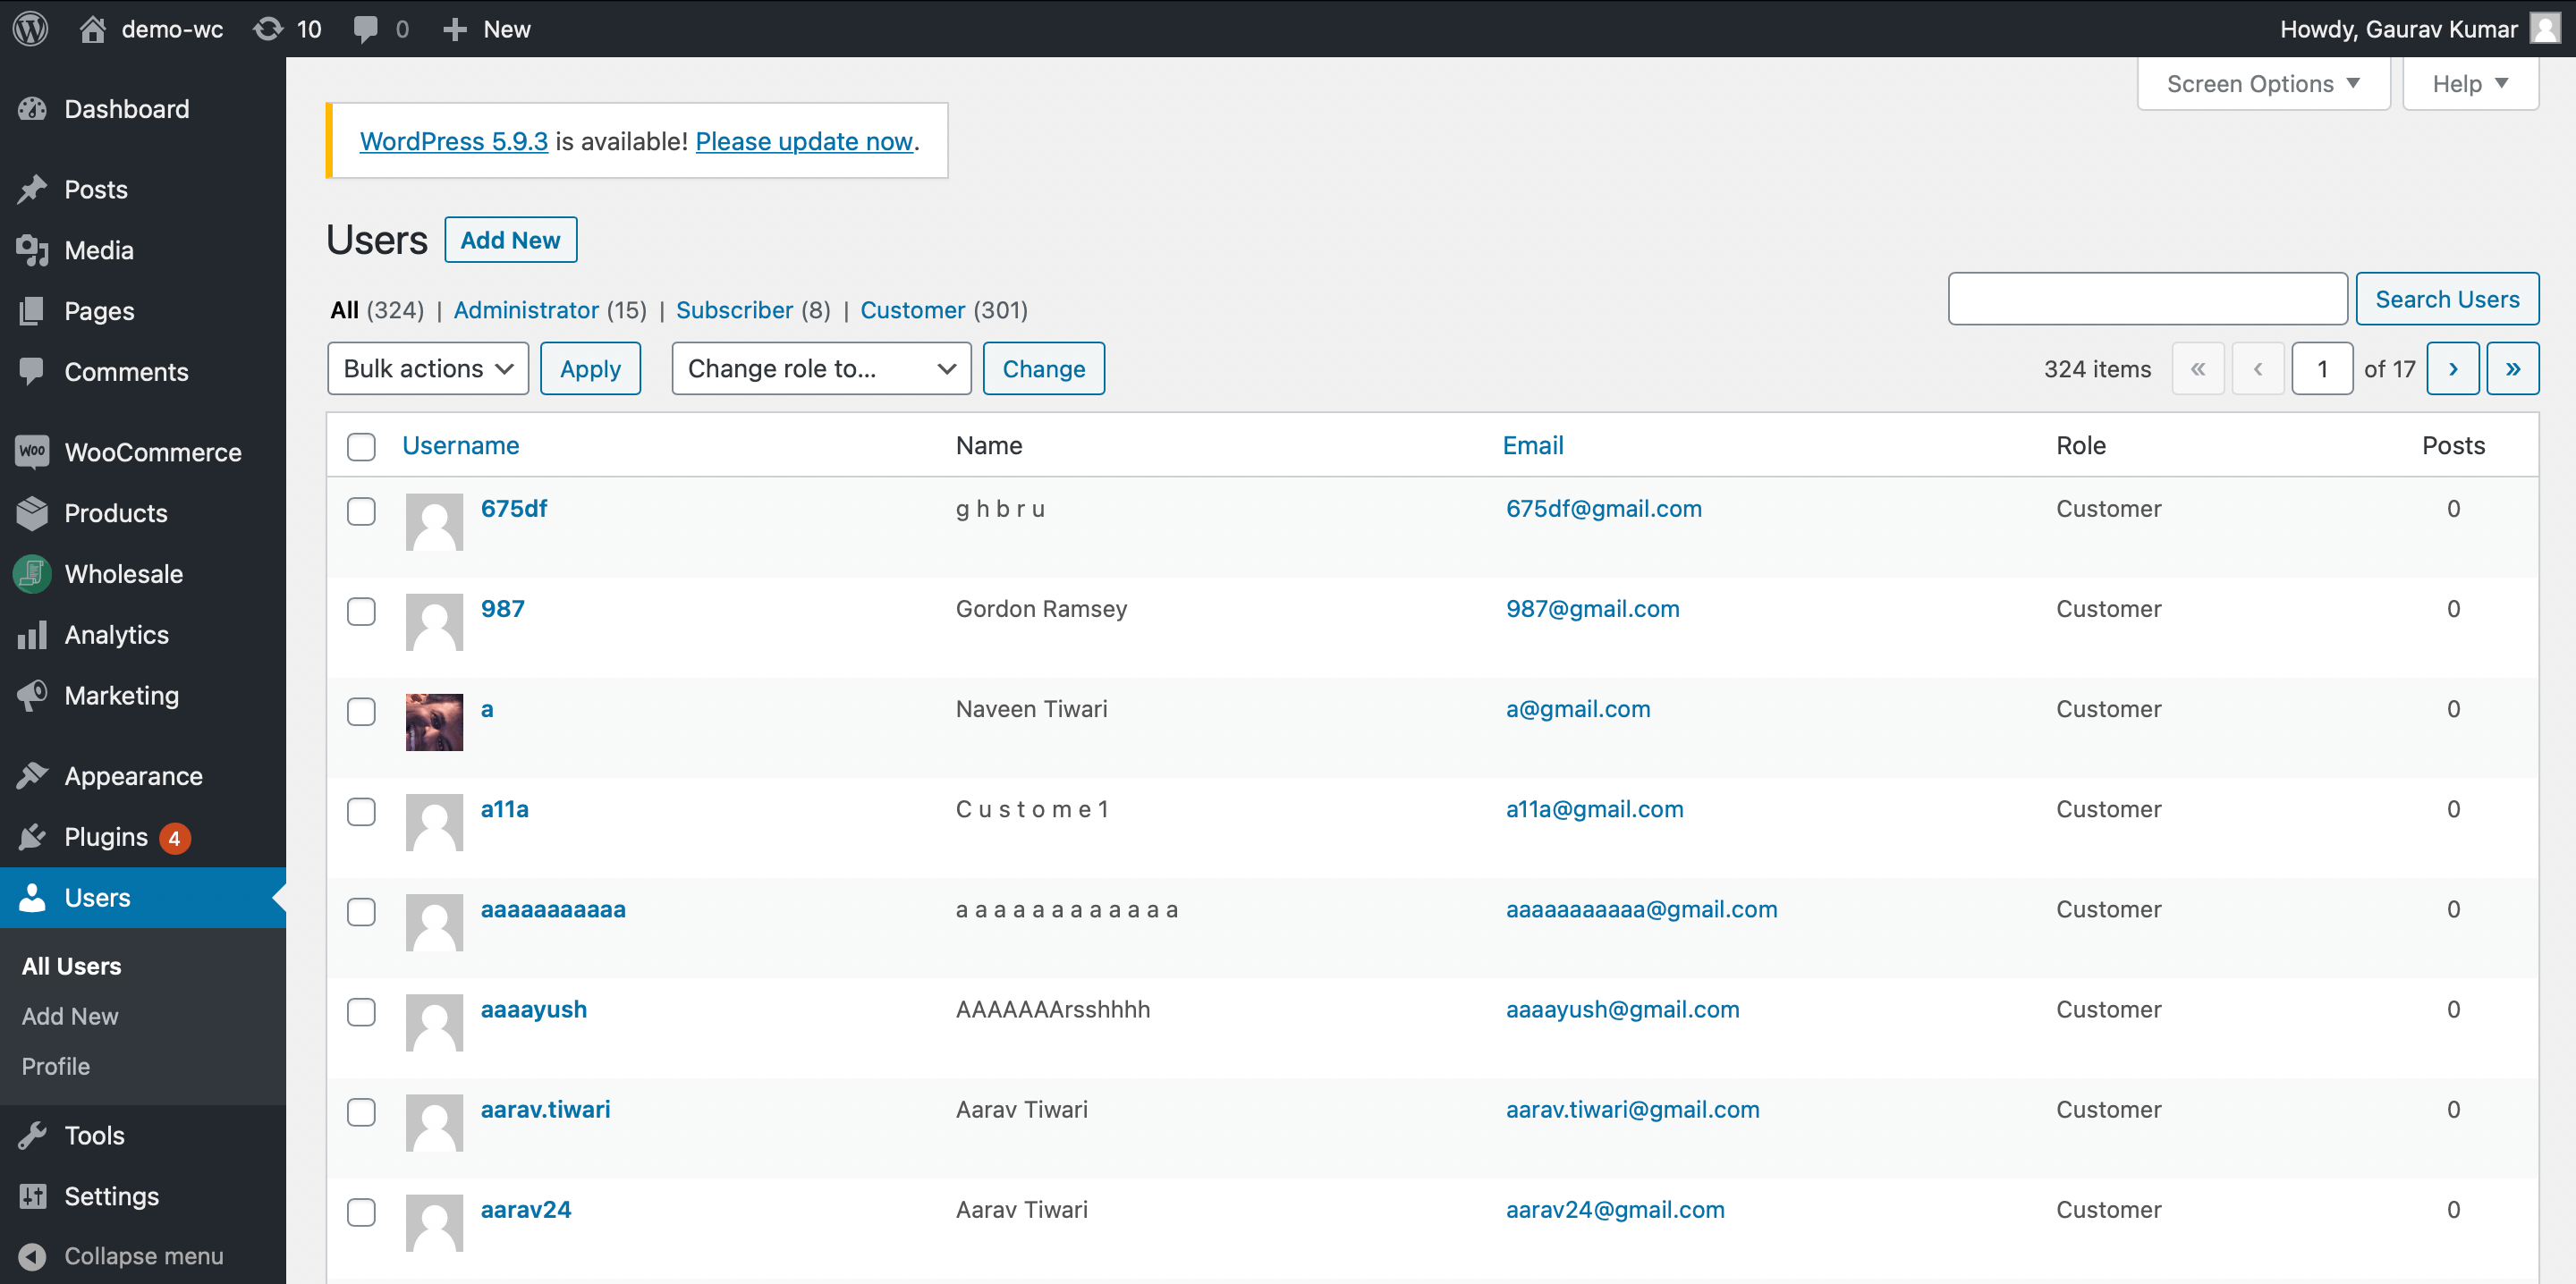Open the Bulk actions dropdown
The image size is (2576, 1284).
coord(428,368)
